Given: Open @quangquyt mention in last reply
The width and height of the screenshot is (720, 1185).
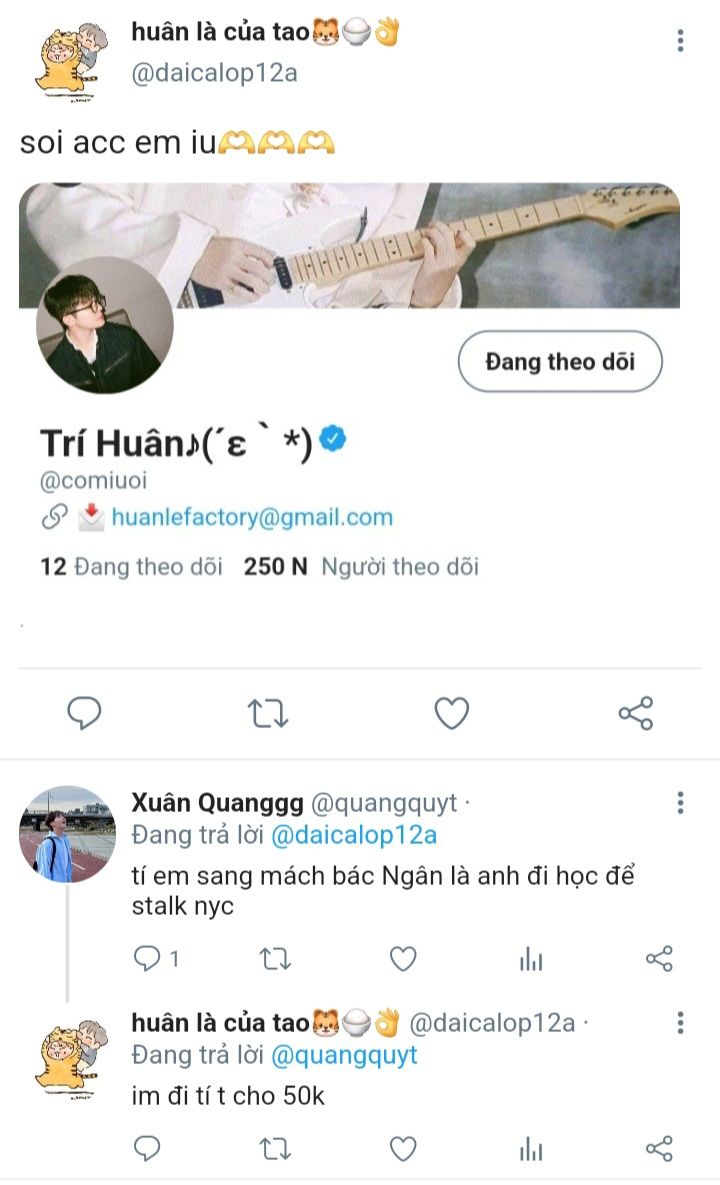Looking at the screenshot, I should tap(344, 1055).
